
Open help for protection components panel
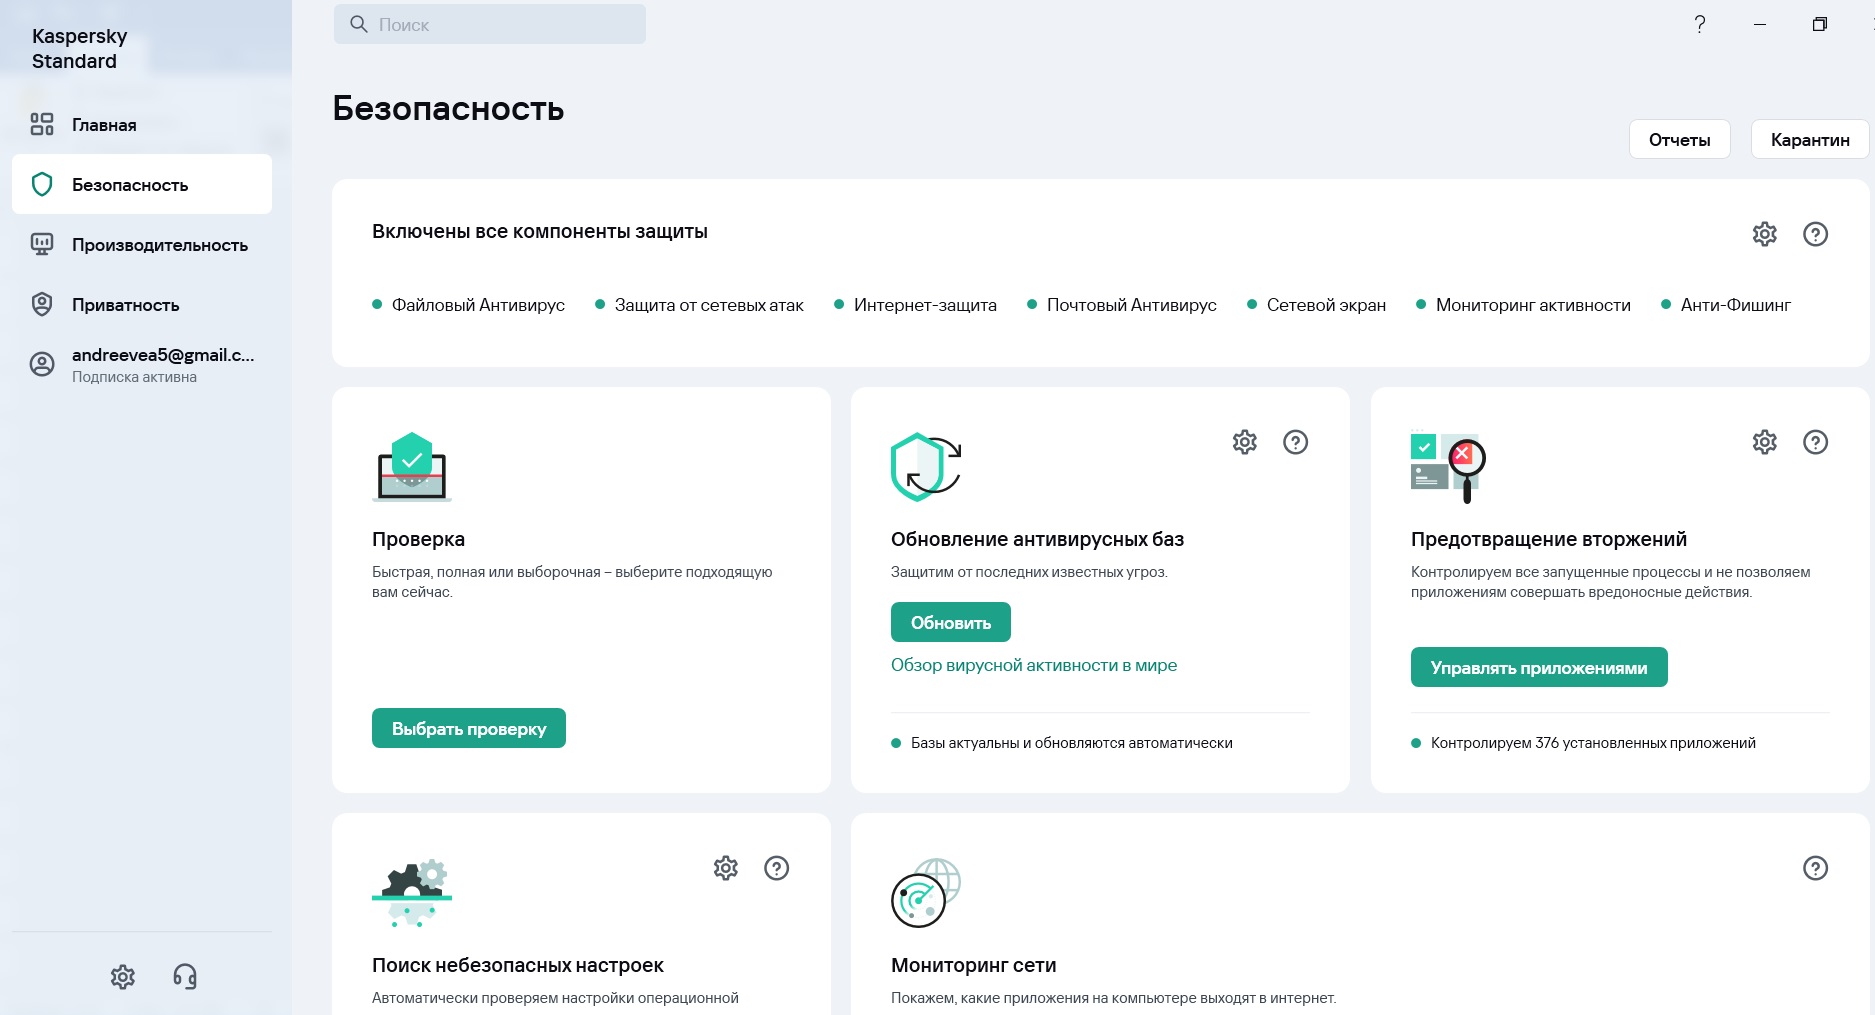[1815, 234]
